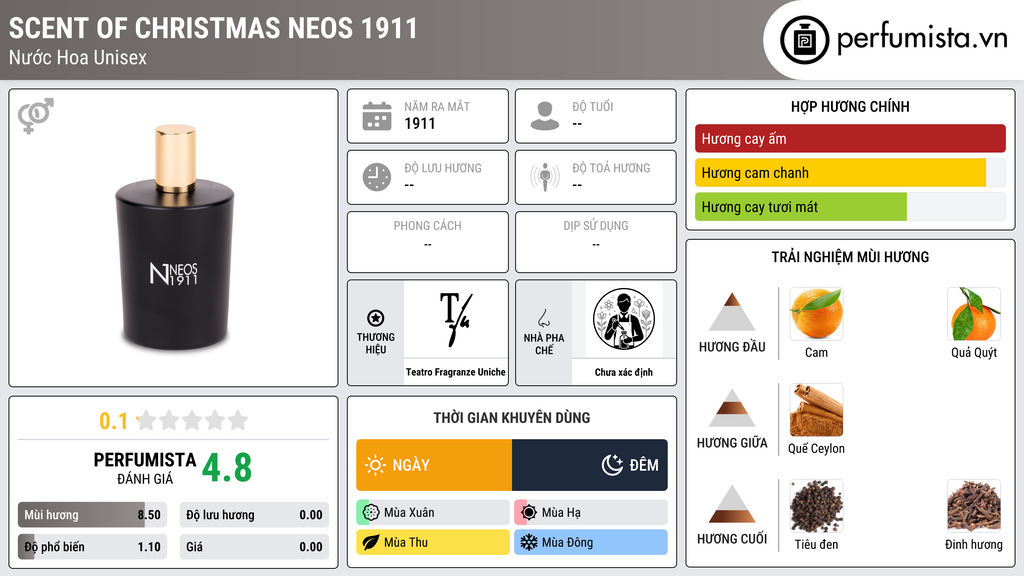The image size is (1024, 576).
Task: Click the Hương cay ấm red accord bar
Action: 850,138
